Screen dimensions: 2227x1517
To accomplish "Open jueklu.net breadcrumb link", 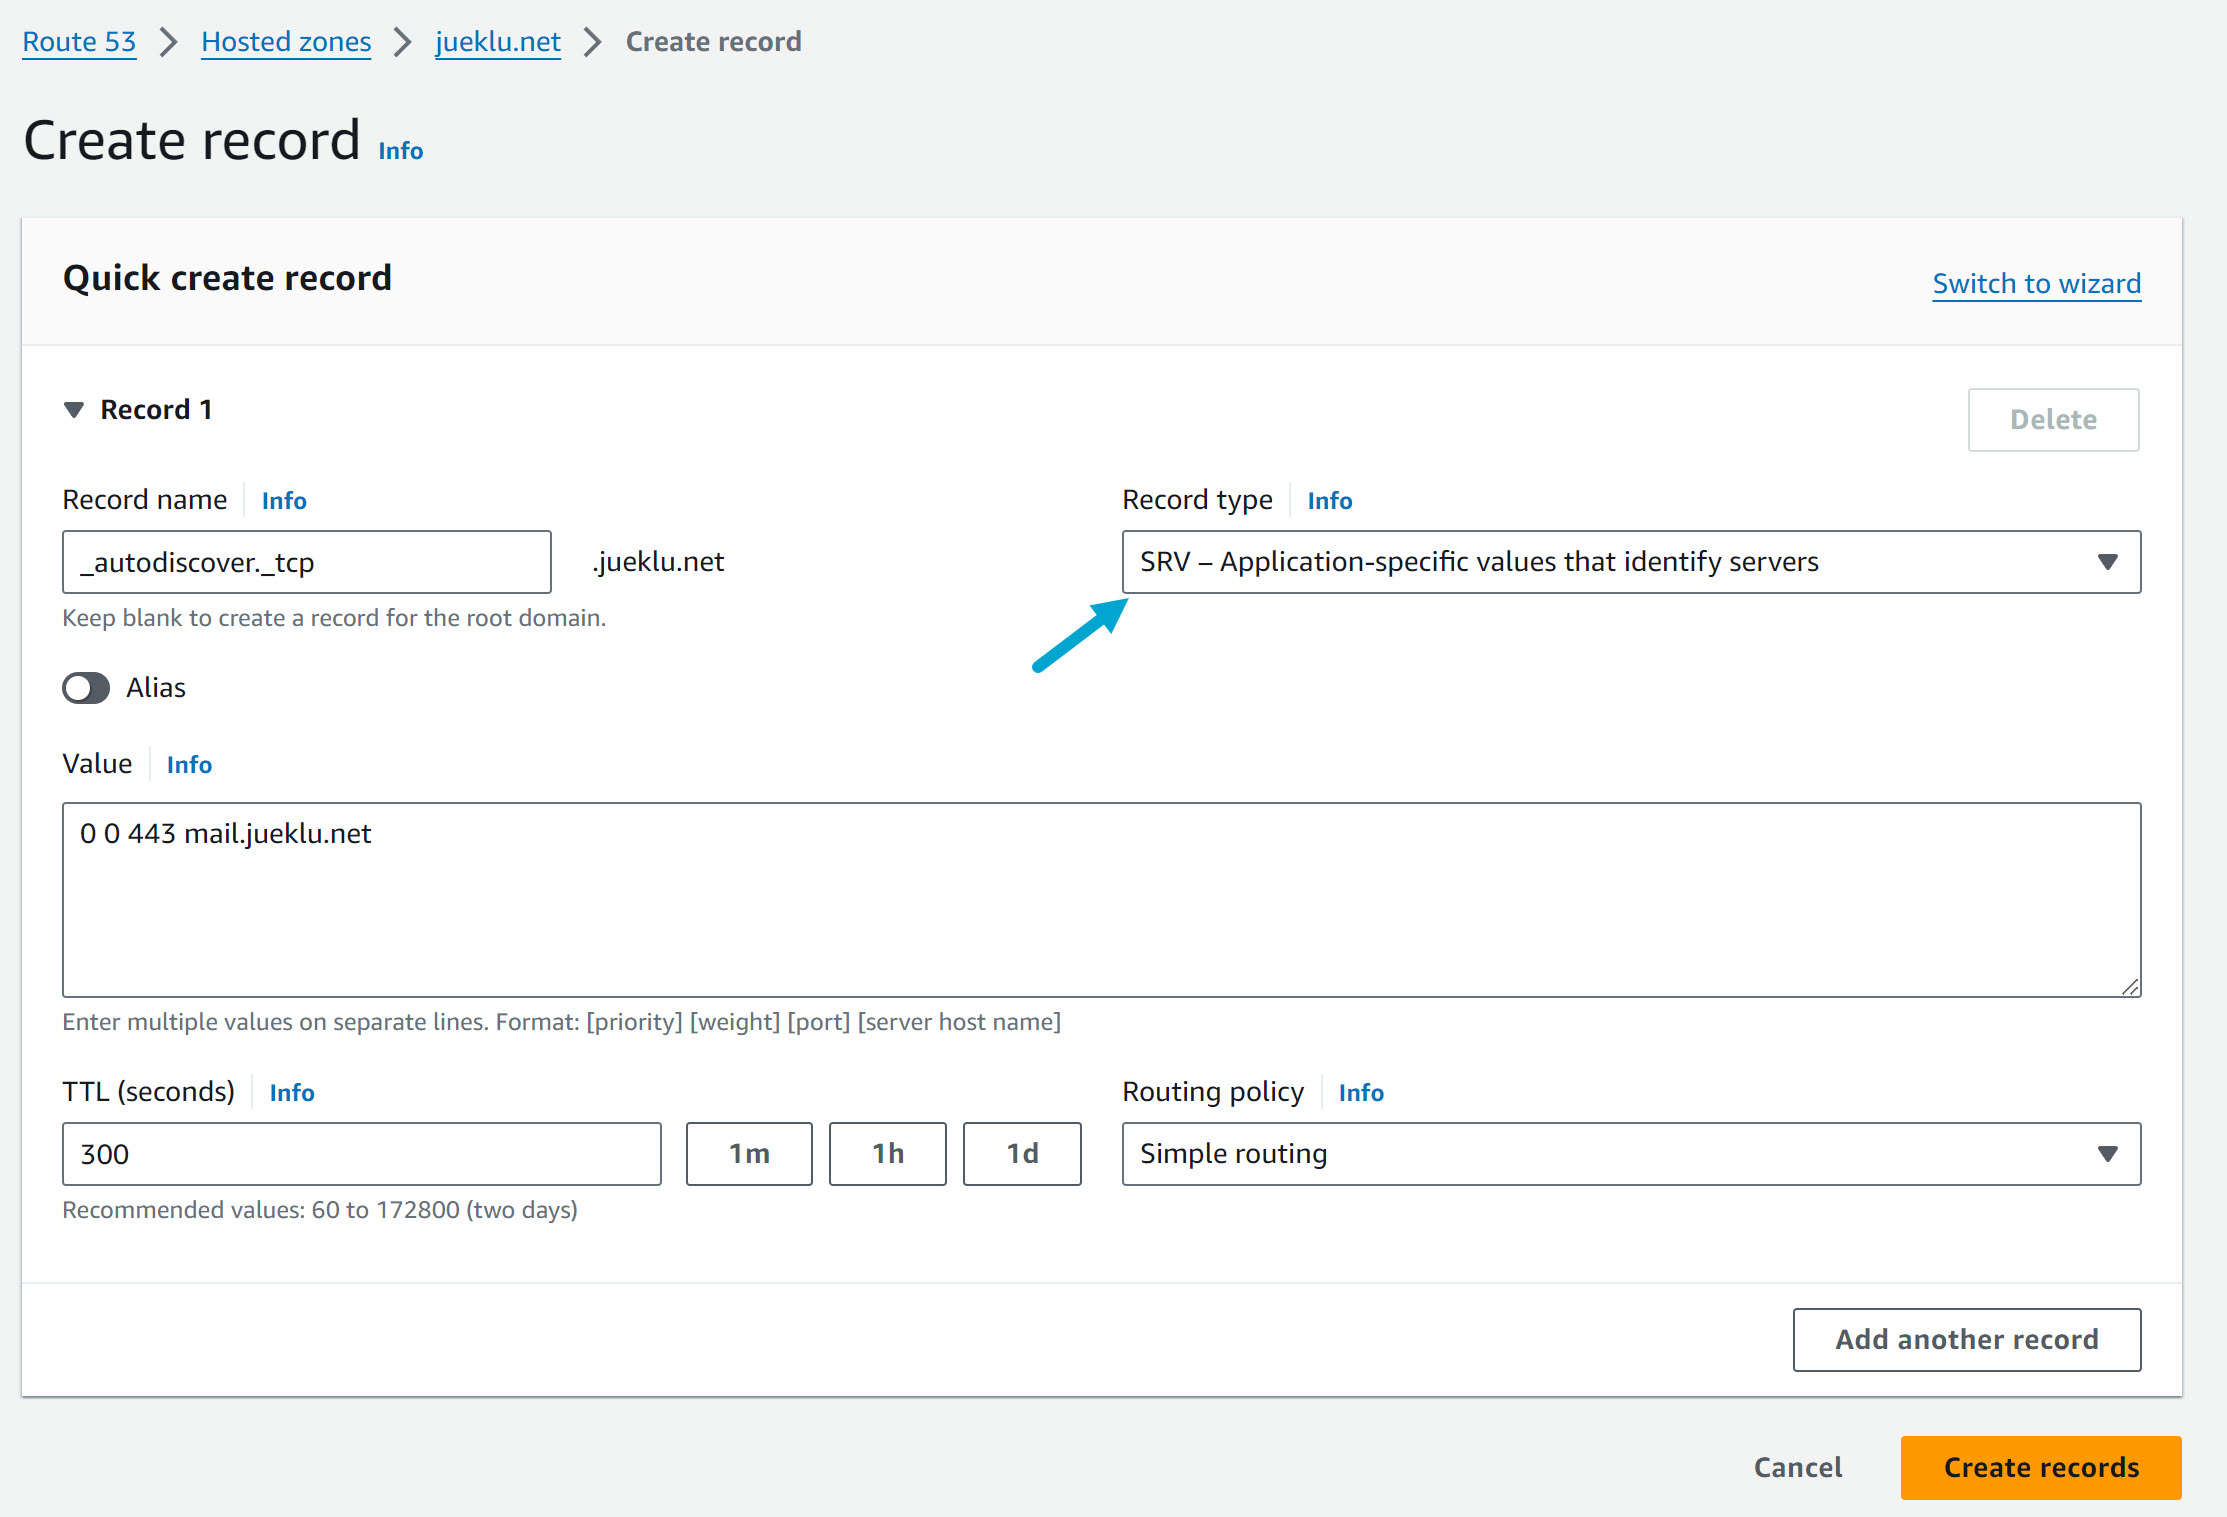I will tap(497, 42).
